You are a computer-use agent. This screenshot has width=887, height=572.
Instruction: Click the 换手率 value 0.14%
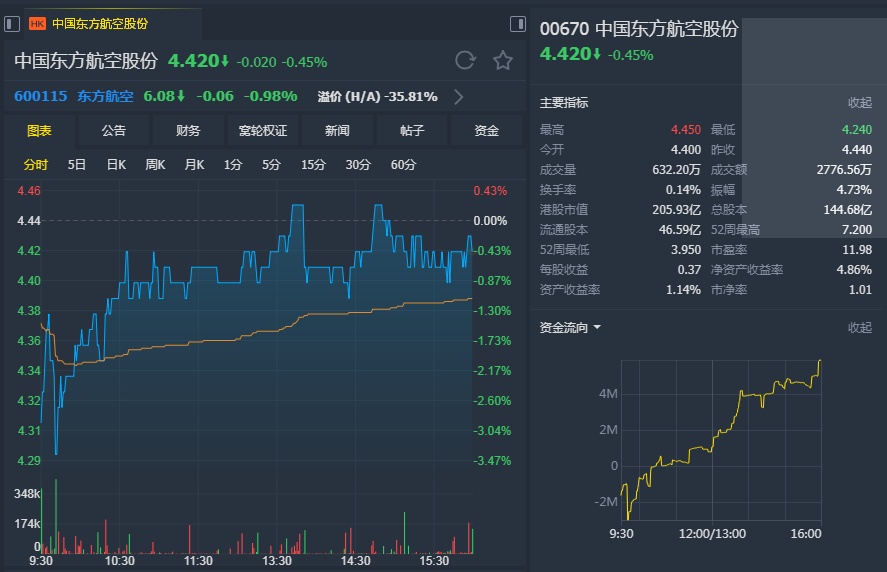click(x=683, y=190)
